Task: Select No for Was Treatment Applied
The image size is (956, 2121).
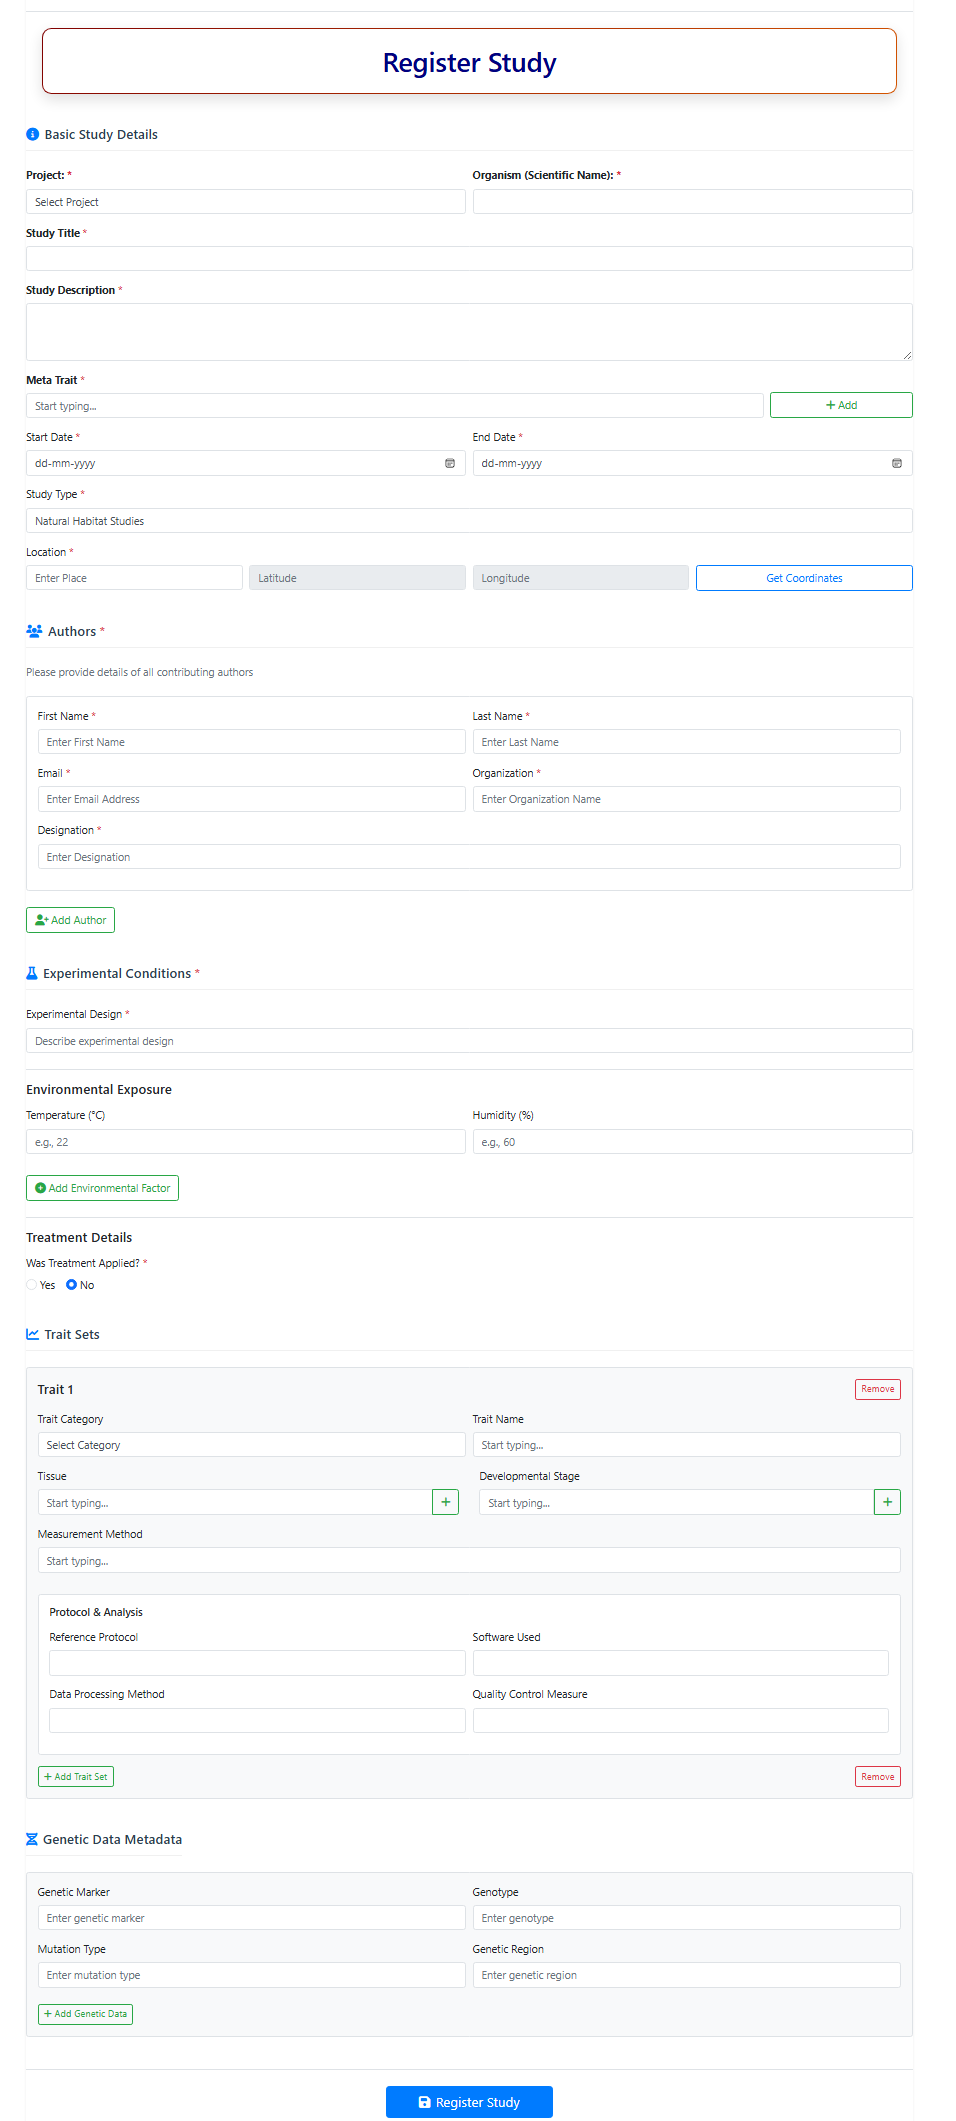Action: [72, 1285]
